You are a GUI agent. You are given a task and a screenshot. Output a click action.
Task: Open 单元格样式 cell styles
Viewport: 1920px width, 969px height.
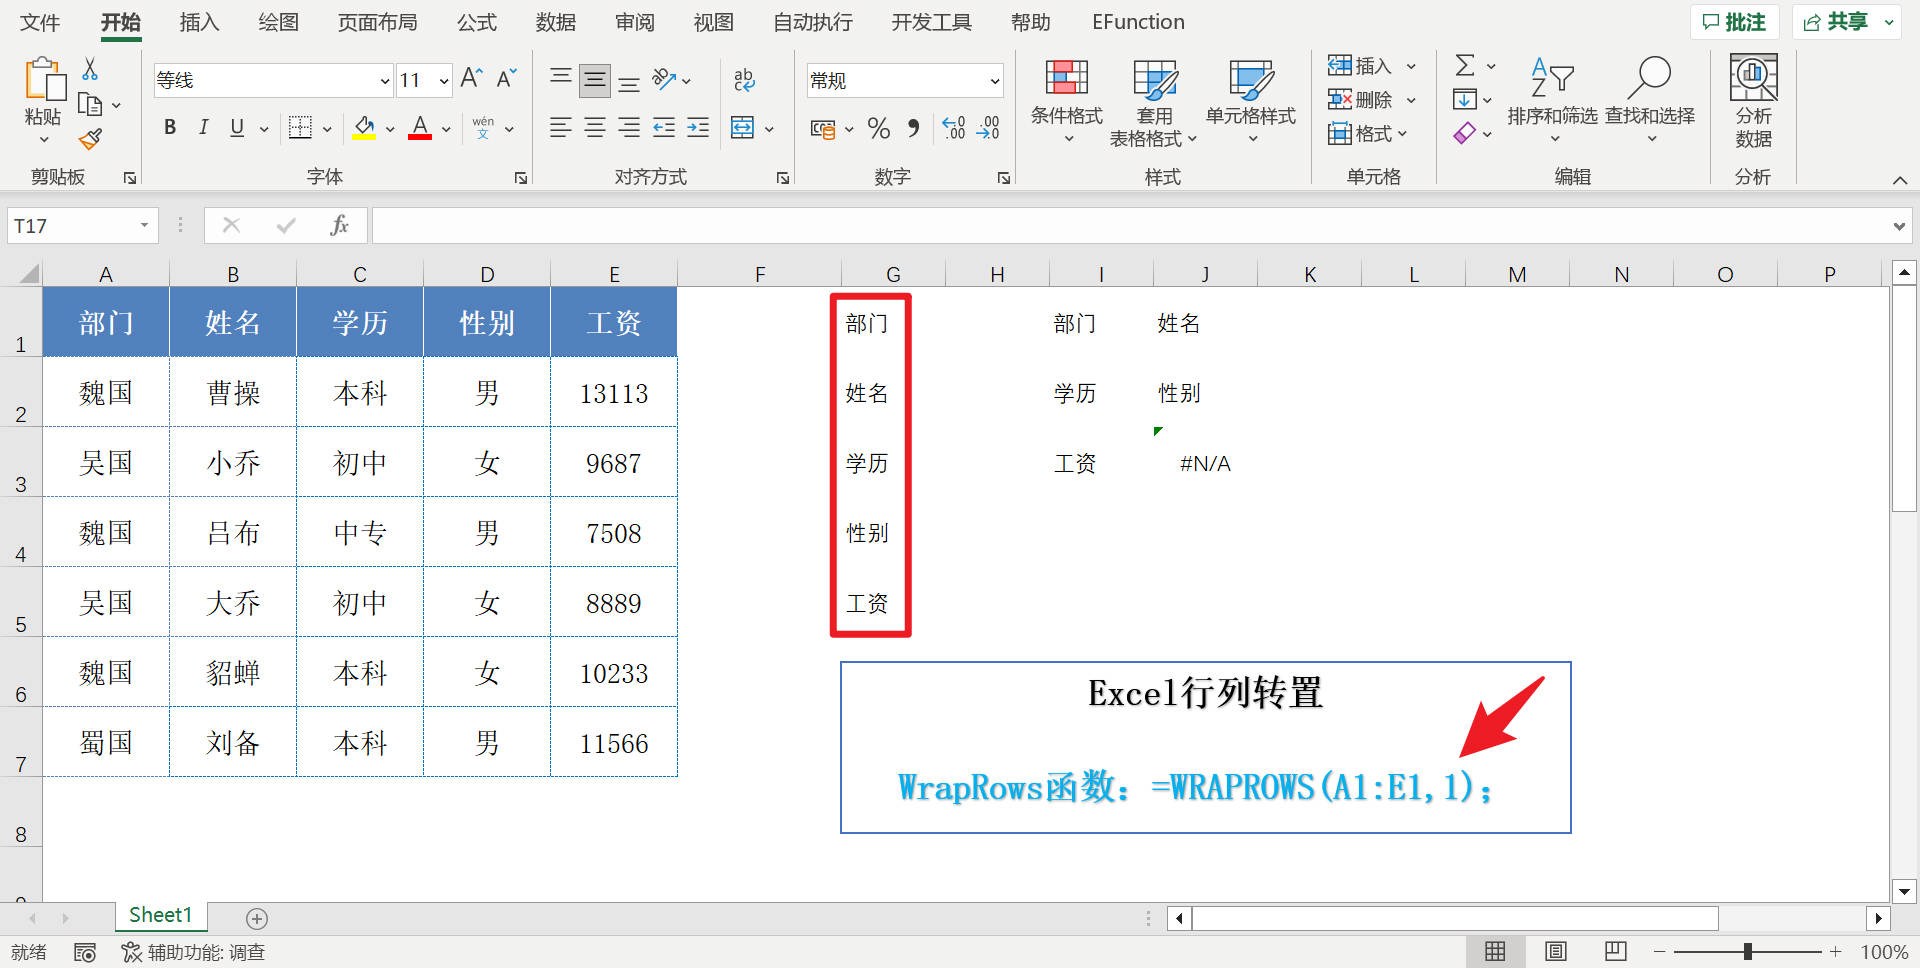(x=1251, y=101)
